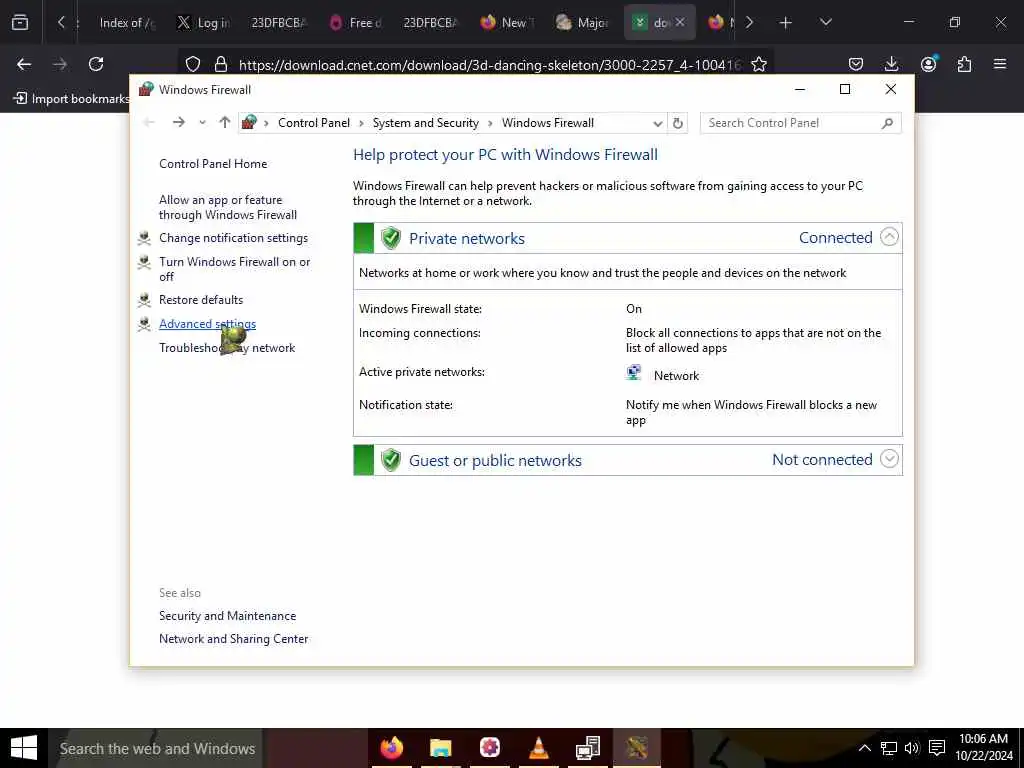The image size is (1024, 768).
Task: Open File Explorer from the taskbar
Action: [x=441, y=748]
